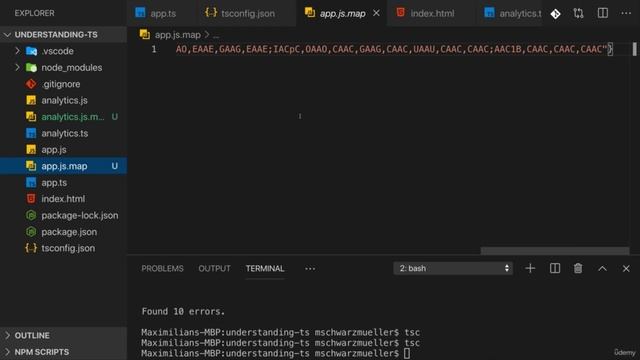Switch to the OUTPUT panel tab
The height and width of the screenshot is (360, 640).
[214, 269]
